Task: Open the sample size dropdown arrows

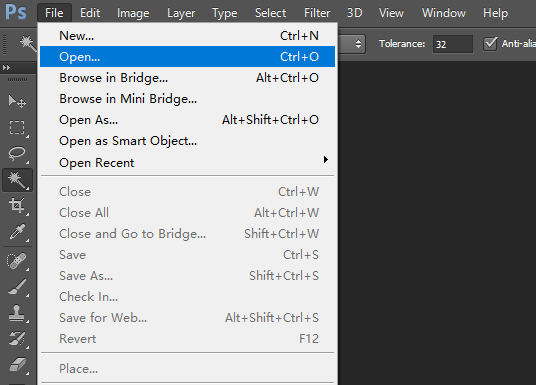Action: [x=358, y=44]
